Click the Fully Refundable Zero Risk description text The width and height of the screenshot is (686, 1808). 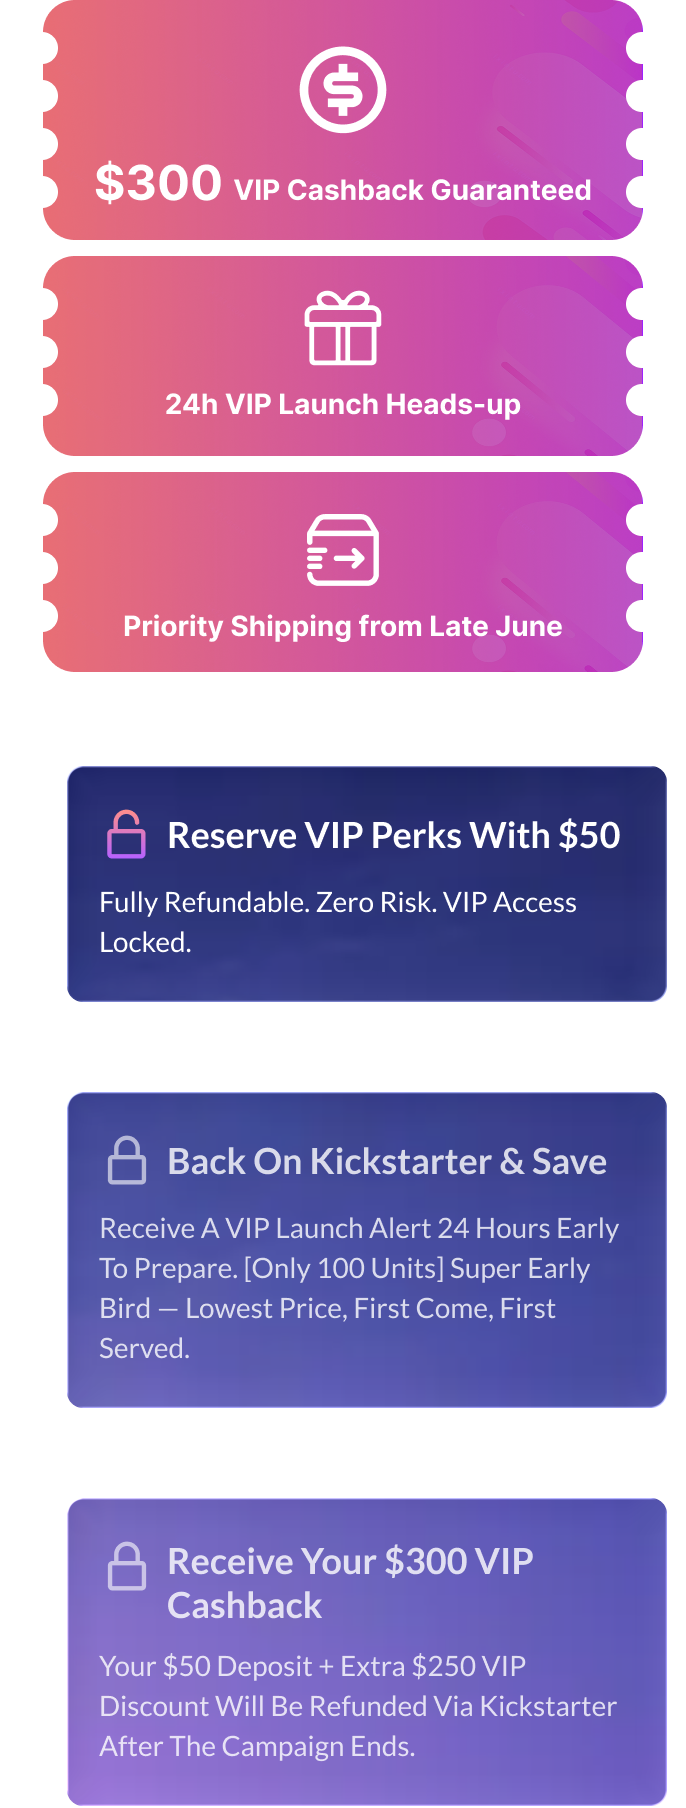(x=338, y=922)
